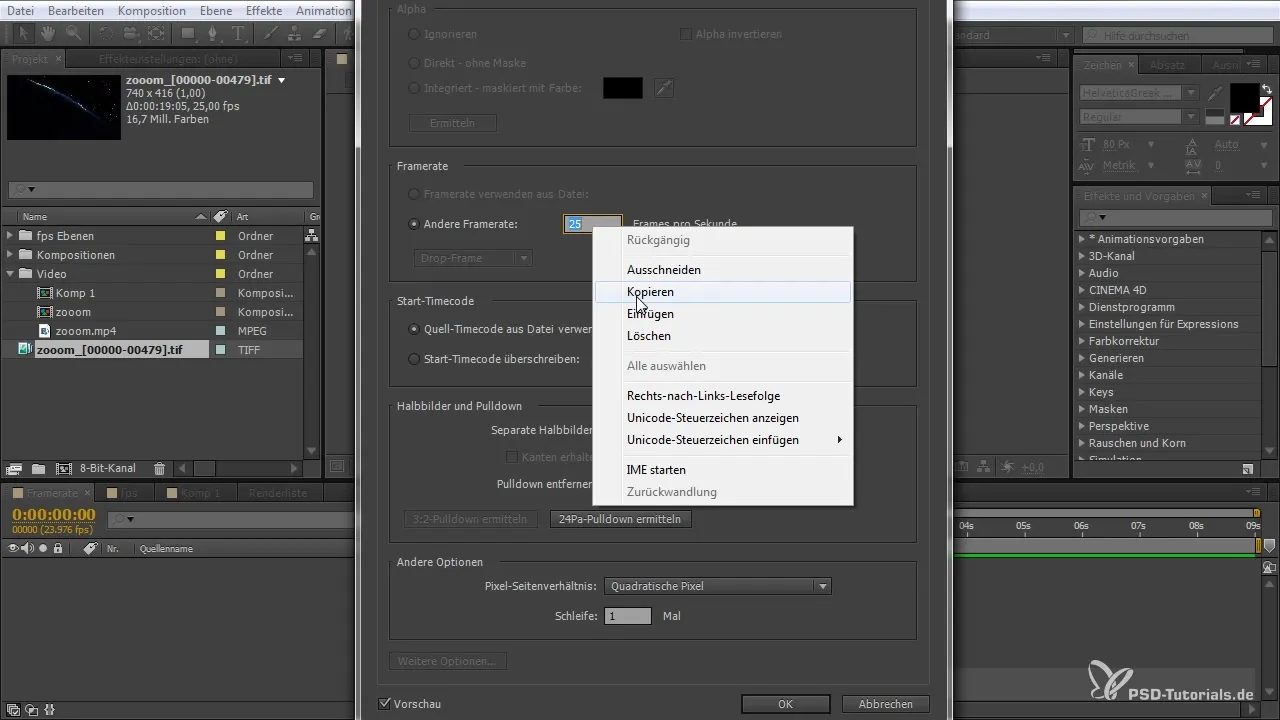Toggle transfer modes icon at timeline bottom
Screen dimensions: 1280x720
point(29,709)
